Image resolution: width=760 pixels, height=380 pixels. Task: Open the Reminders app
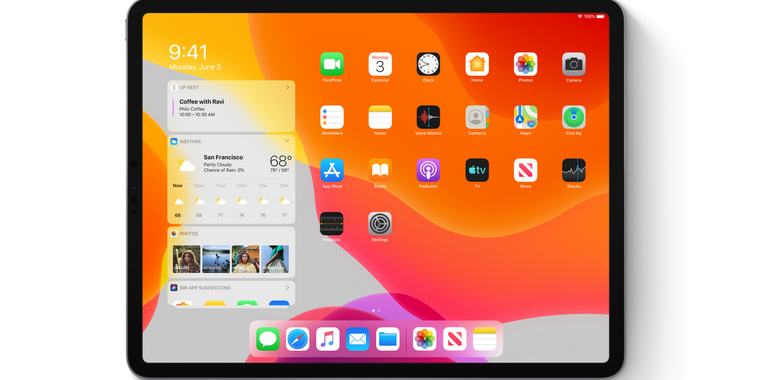click(332, 117)
